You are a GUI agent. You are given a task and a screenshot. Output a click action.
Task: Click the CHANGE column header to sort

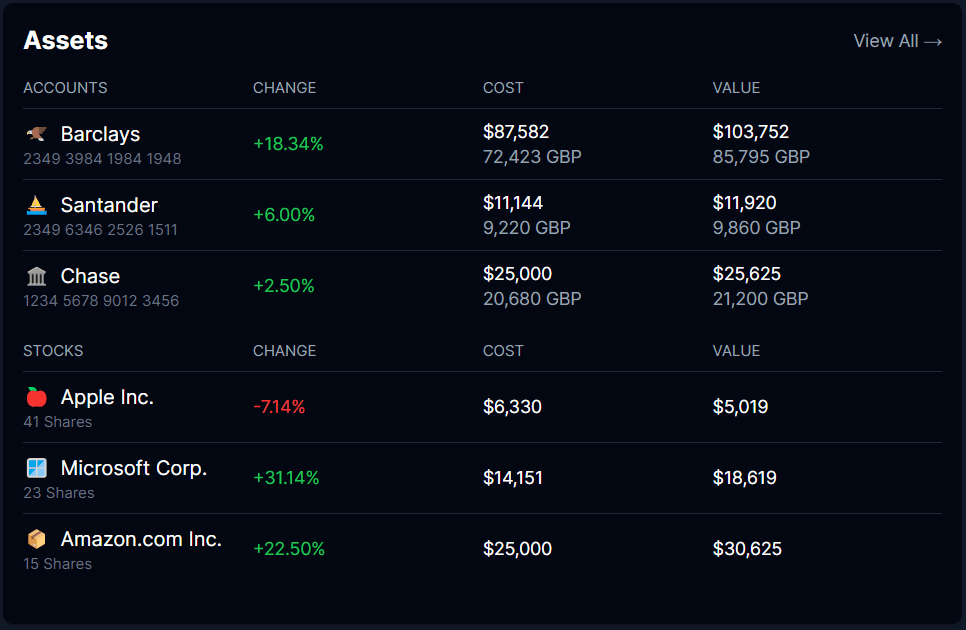point(284,88)
